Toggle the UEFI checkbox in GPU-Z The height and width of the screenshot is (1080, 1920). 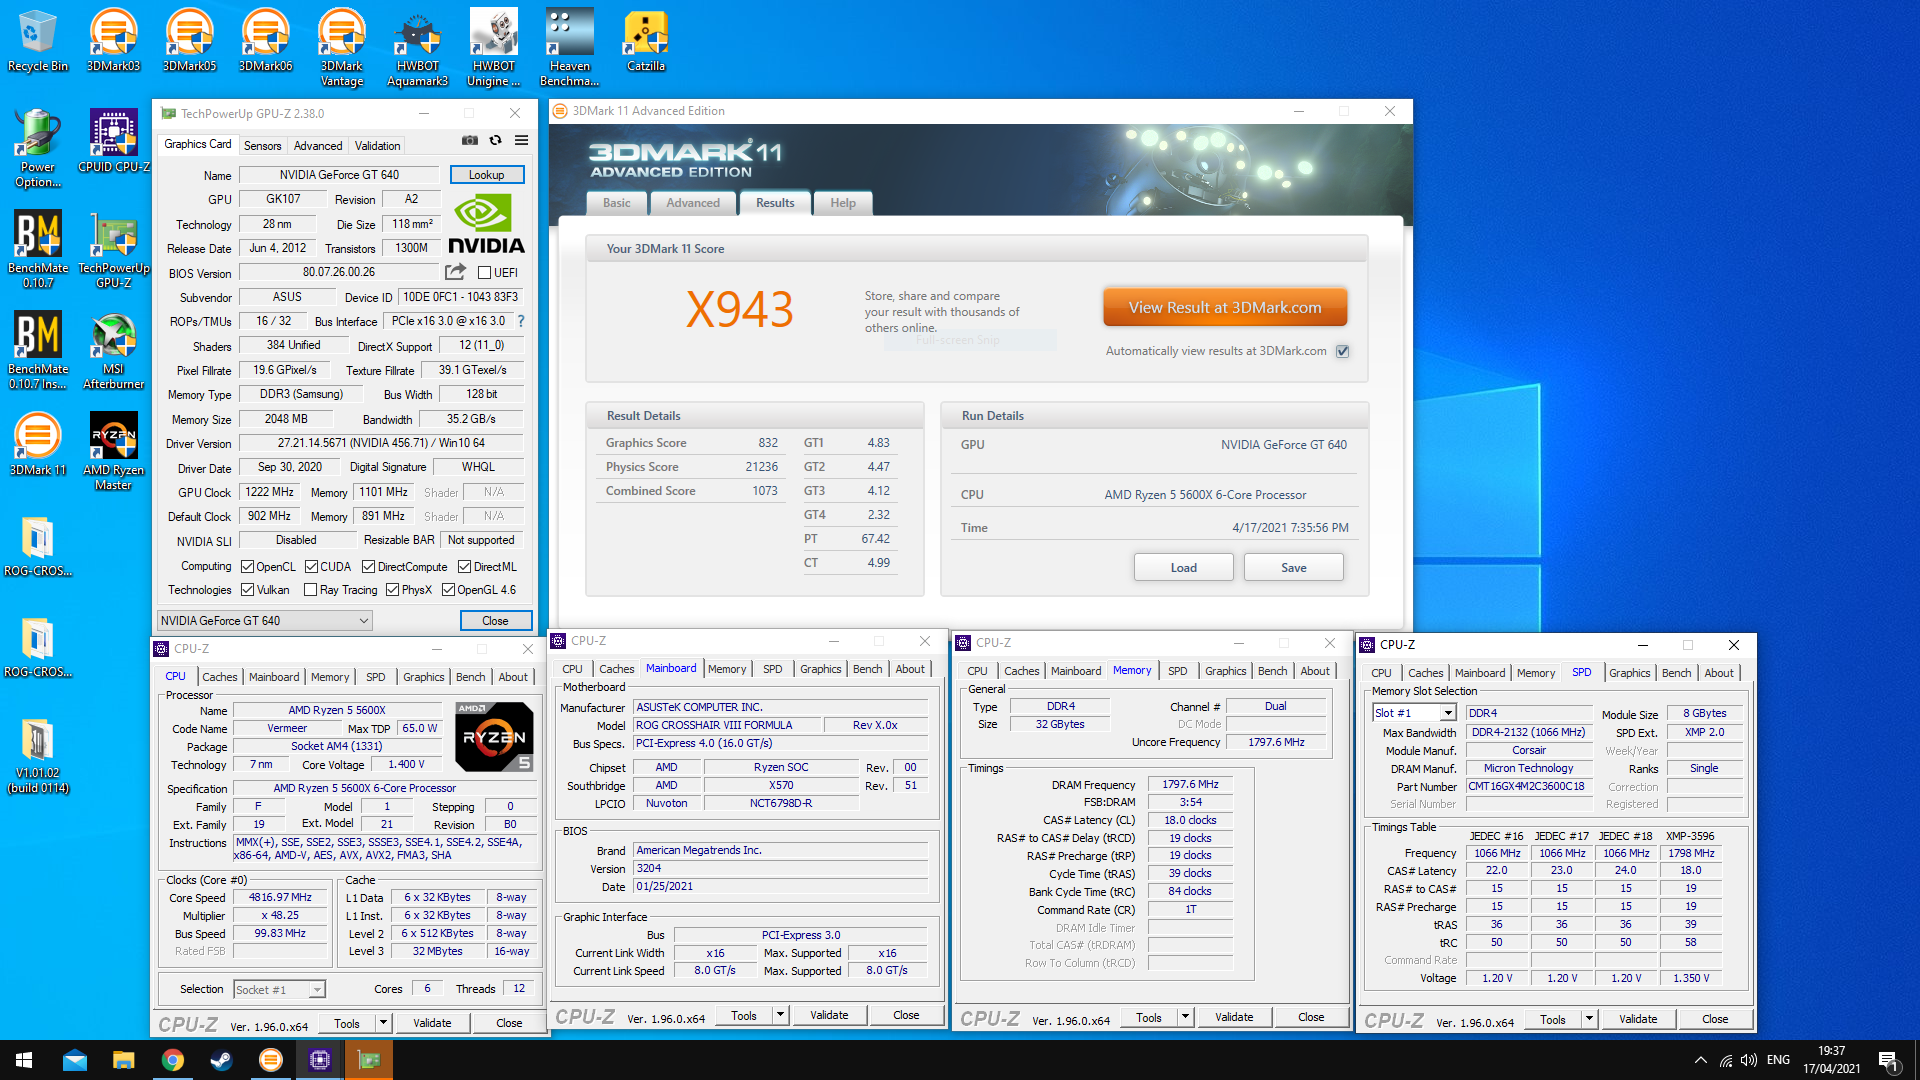coord(484,273)
